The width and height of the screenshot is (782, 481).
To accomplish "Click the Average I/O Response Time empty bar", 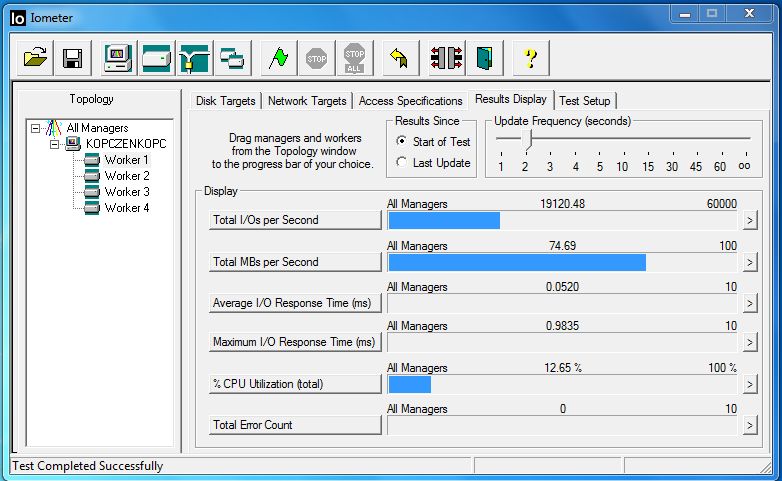I will pos(562,303).
